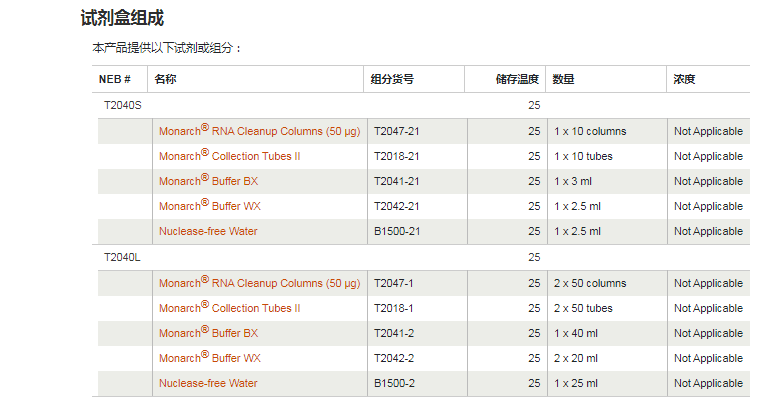Select the 组分货号 column header
The width and height of the screenshot is (773, 404).
coord(392,79)
